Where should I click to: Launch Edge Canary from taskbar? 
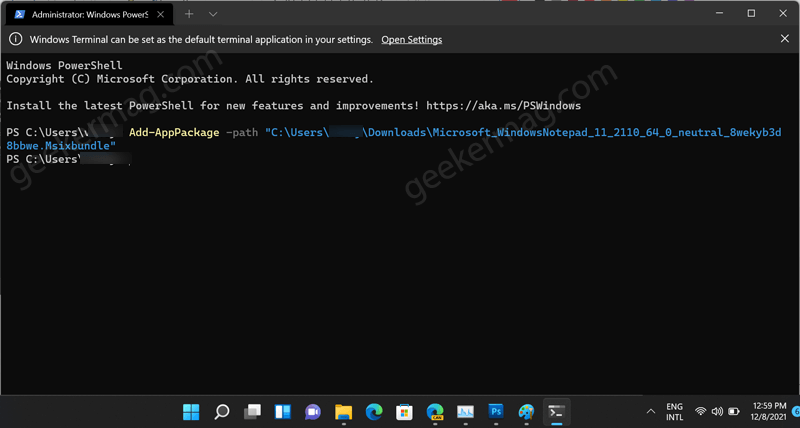[x=435, y=412]
